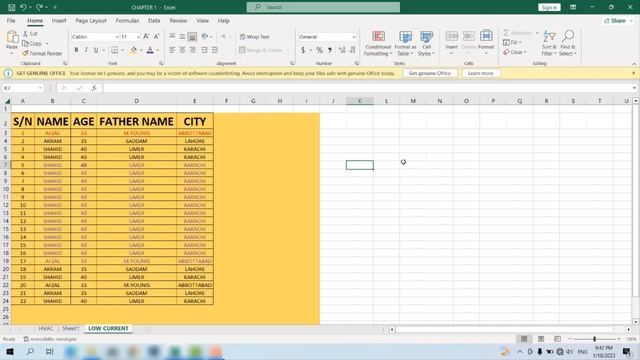Screen dimensions: 640x360
Task: Apply Bold formatting
Action: (x=76, y=50)
